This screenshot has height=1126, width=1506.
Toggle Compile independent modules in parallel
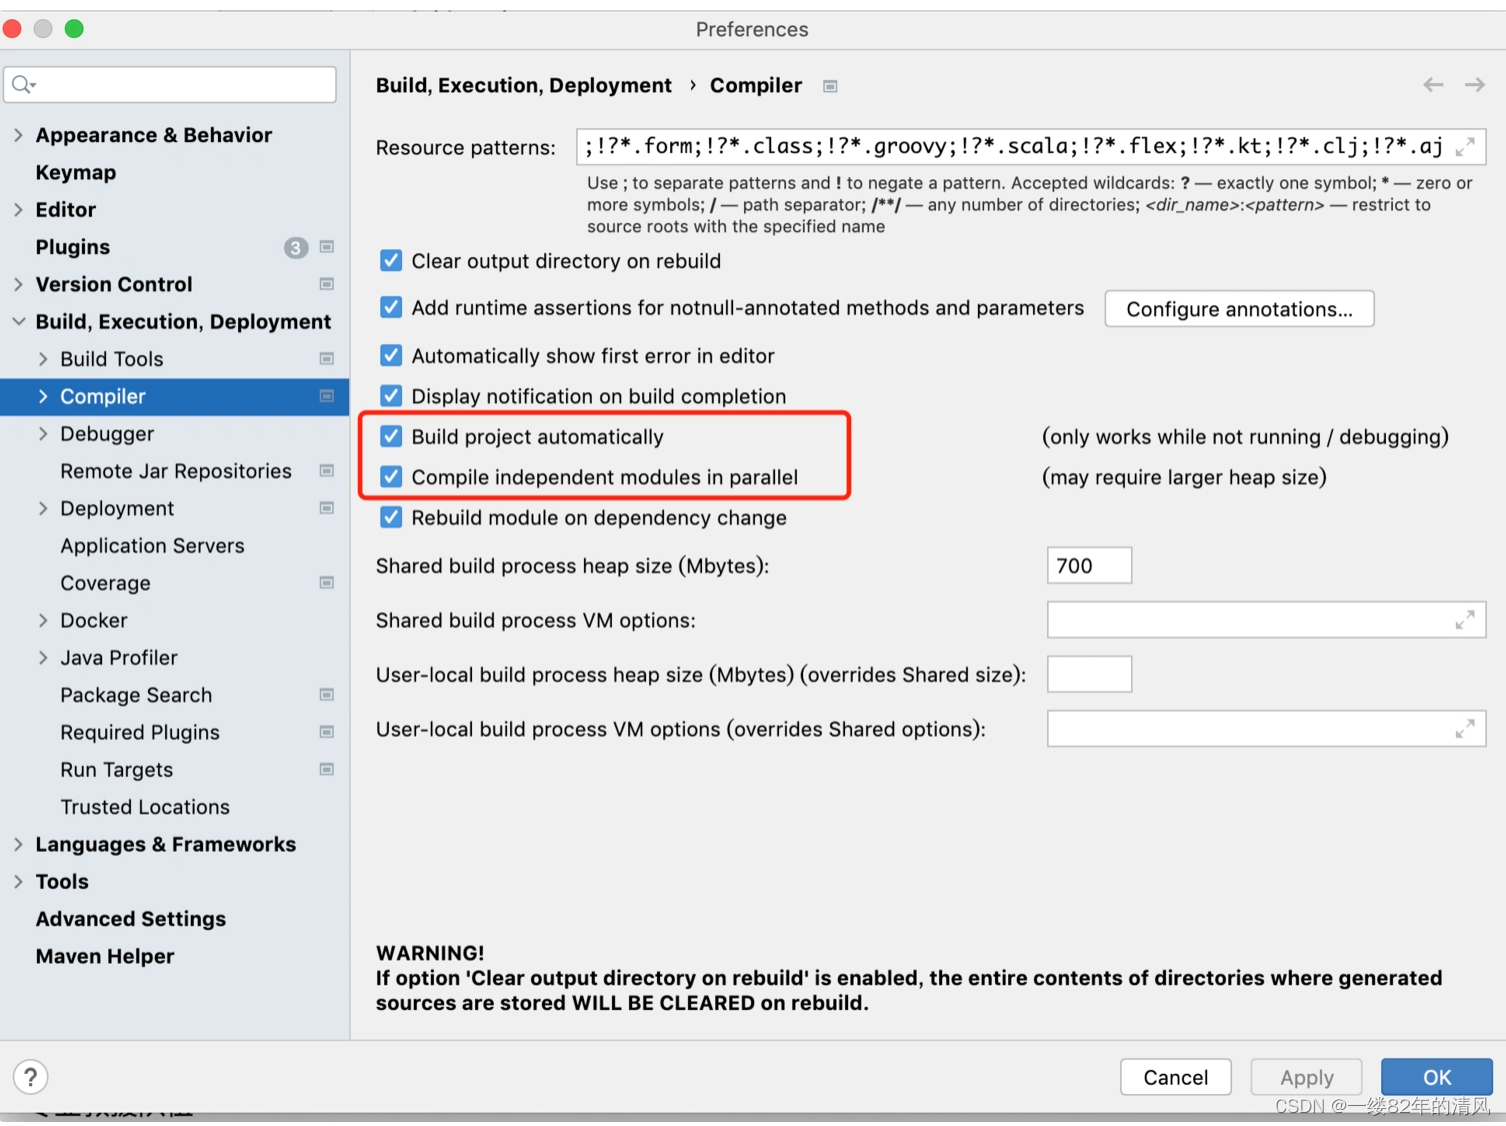pyautogui.click(x=391, y=477)
